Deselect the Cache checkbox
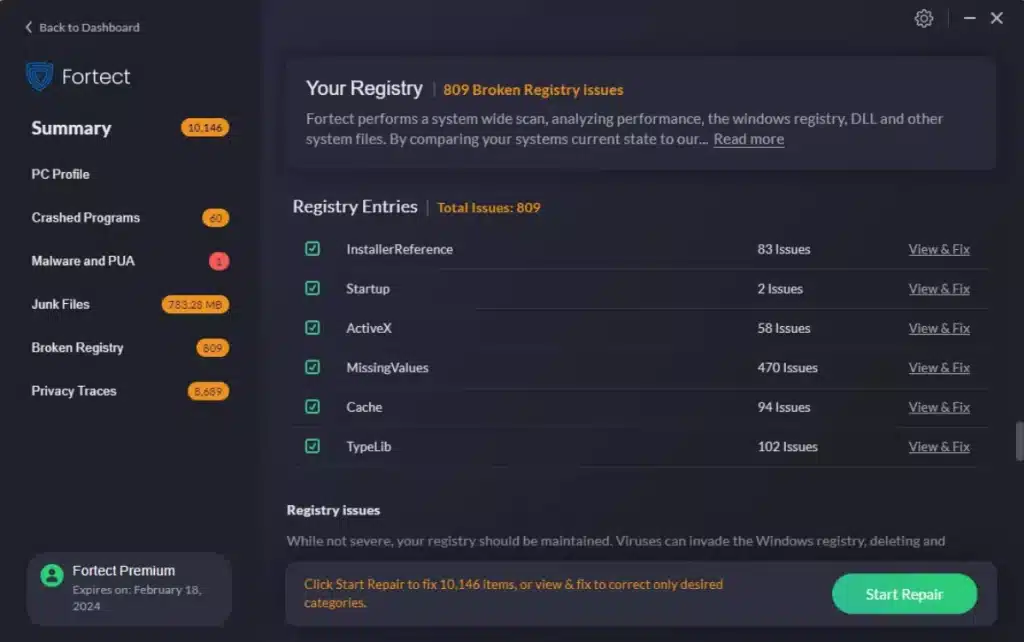This screenshot has height=642, width=1024. click(312, 407)
